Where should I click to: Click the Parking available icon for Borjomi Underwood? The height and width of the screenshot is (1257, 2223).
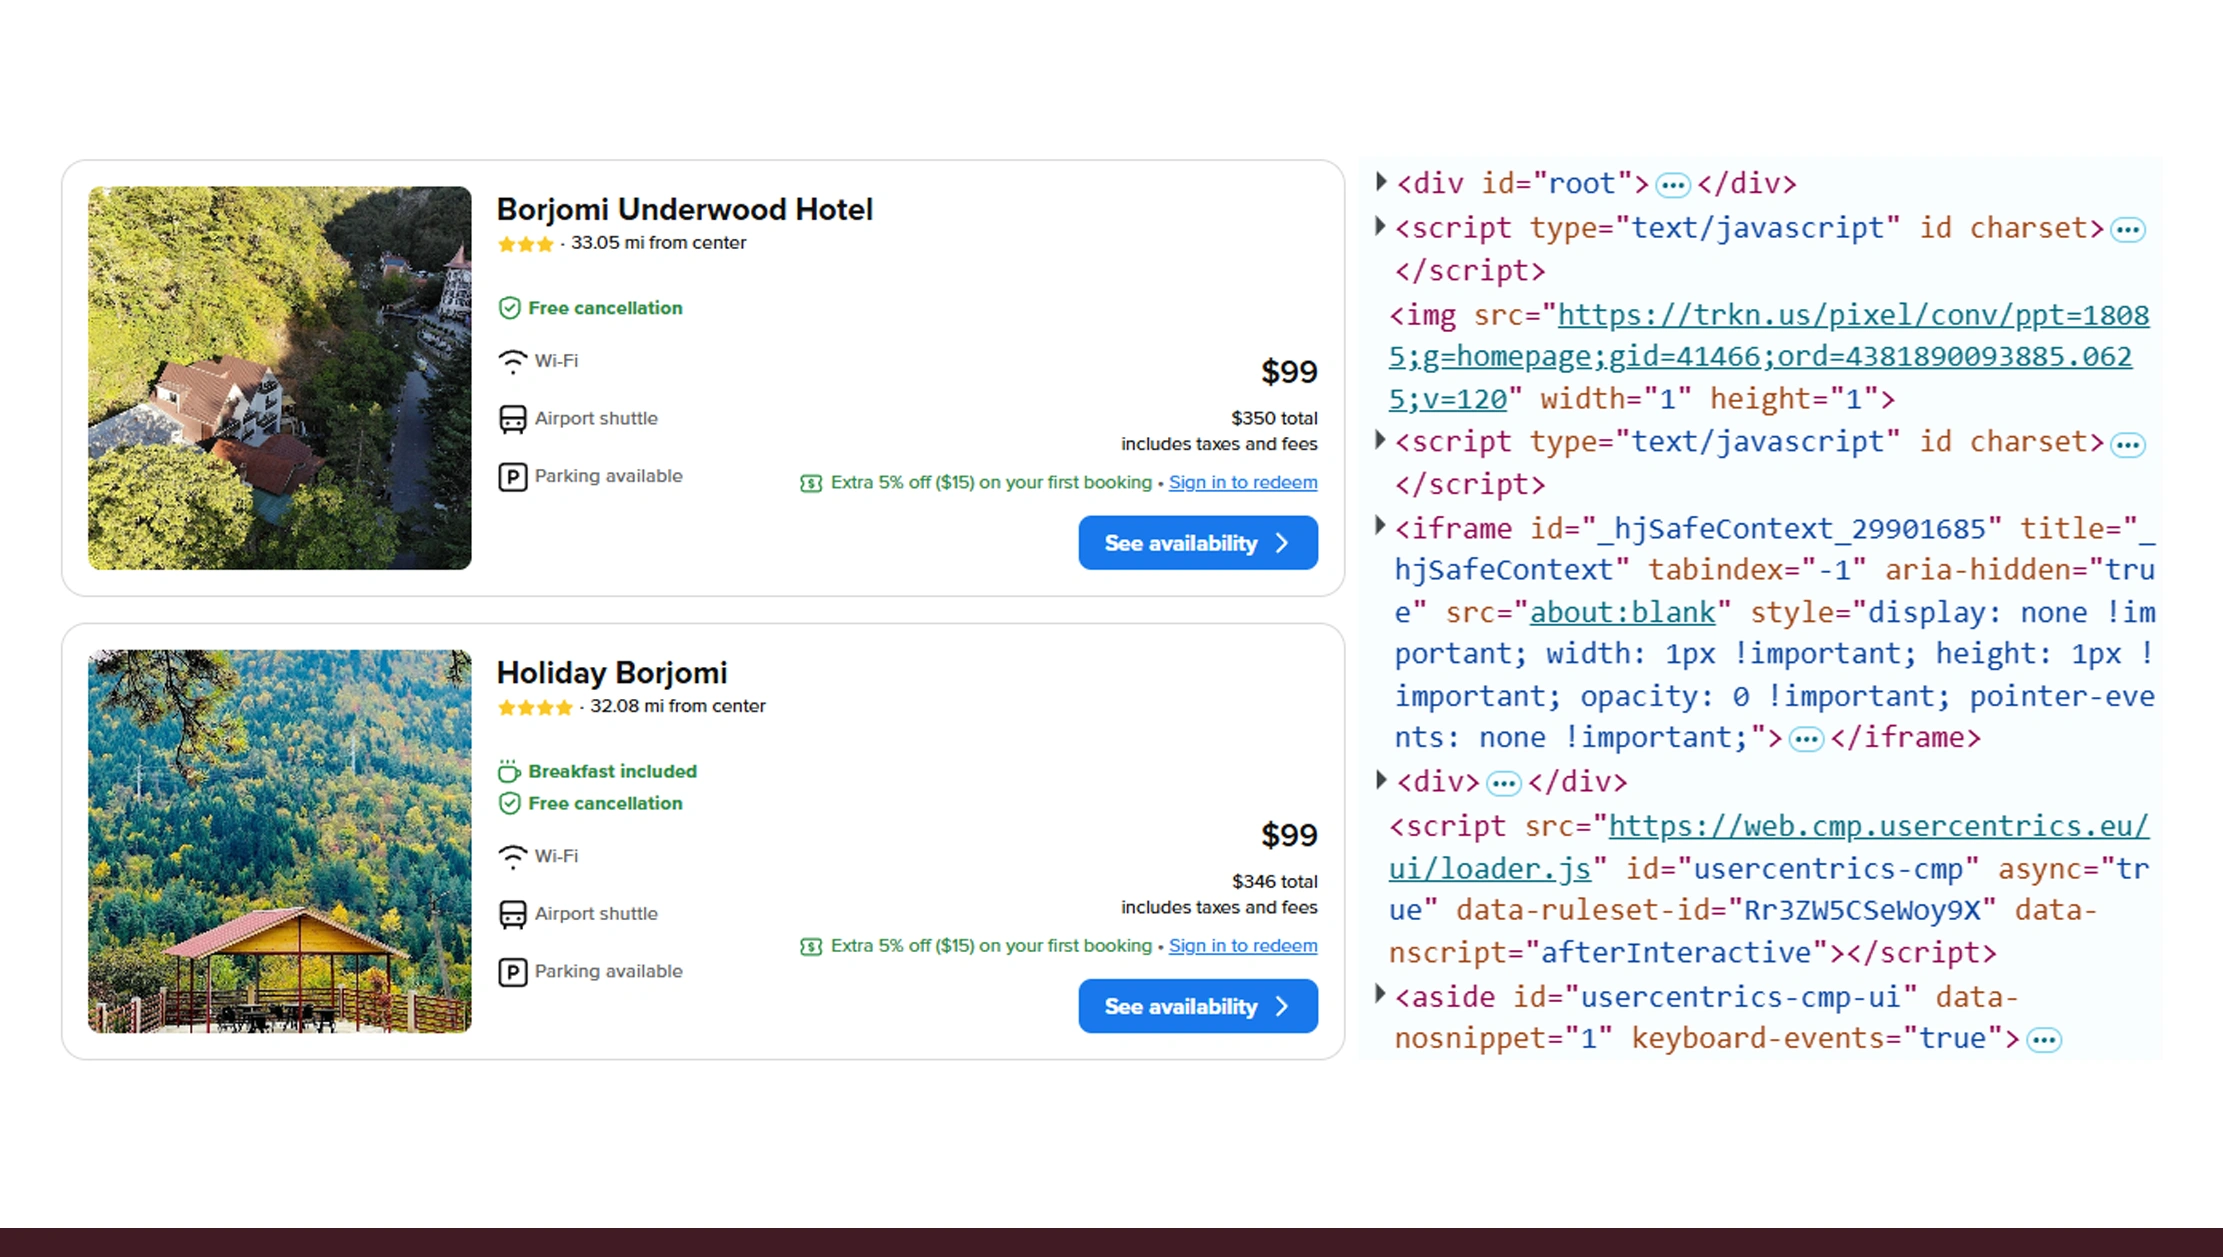(513, 477)
